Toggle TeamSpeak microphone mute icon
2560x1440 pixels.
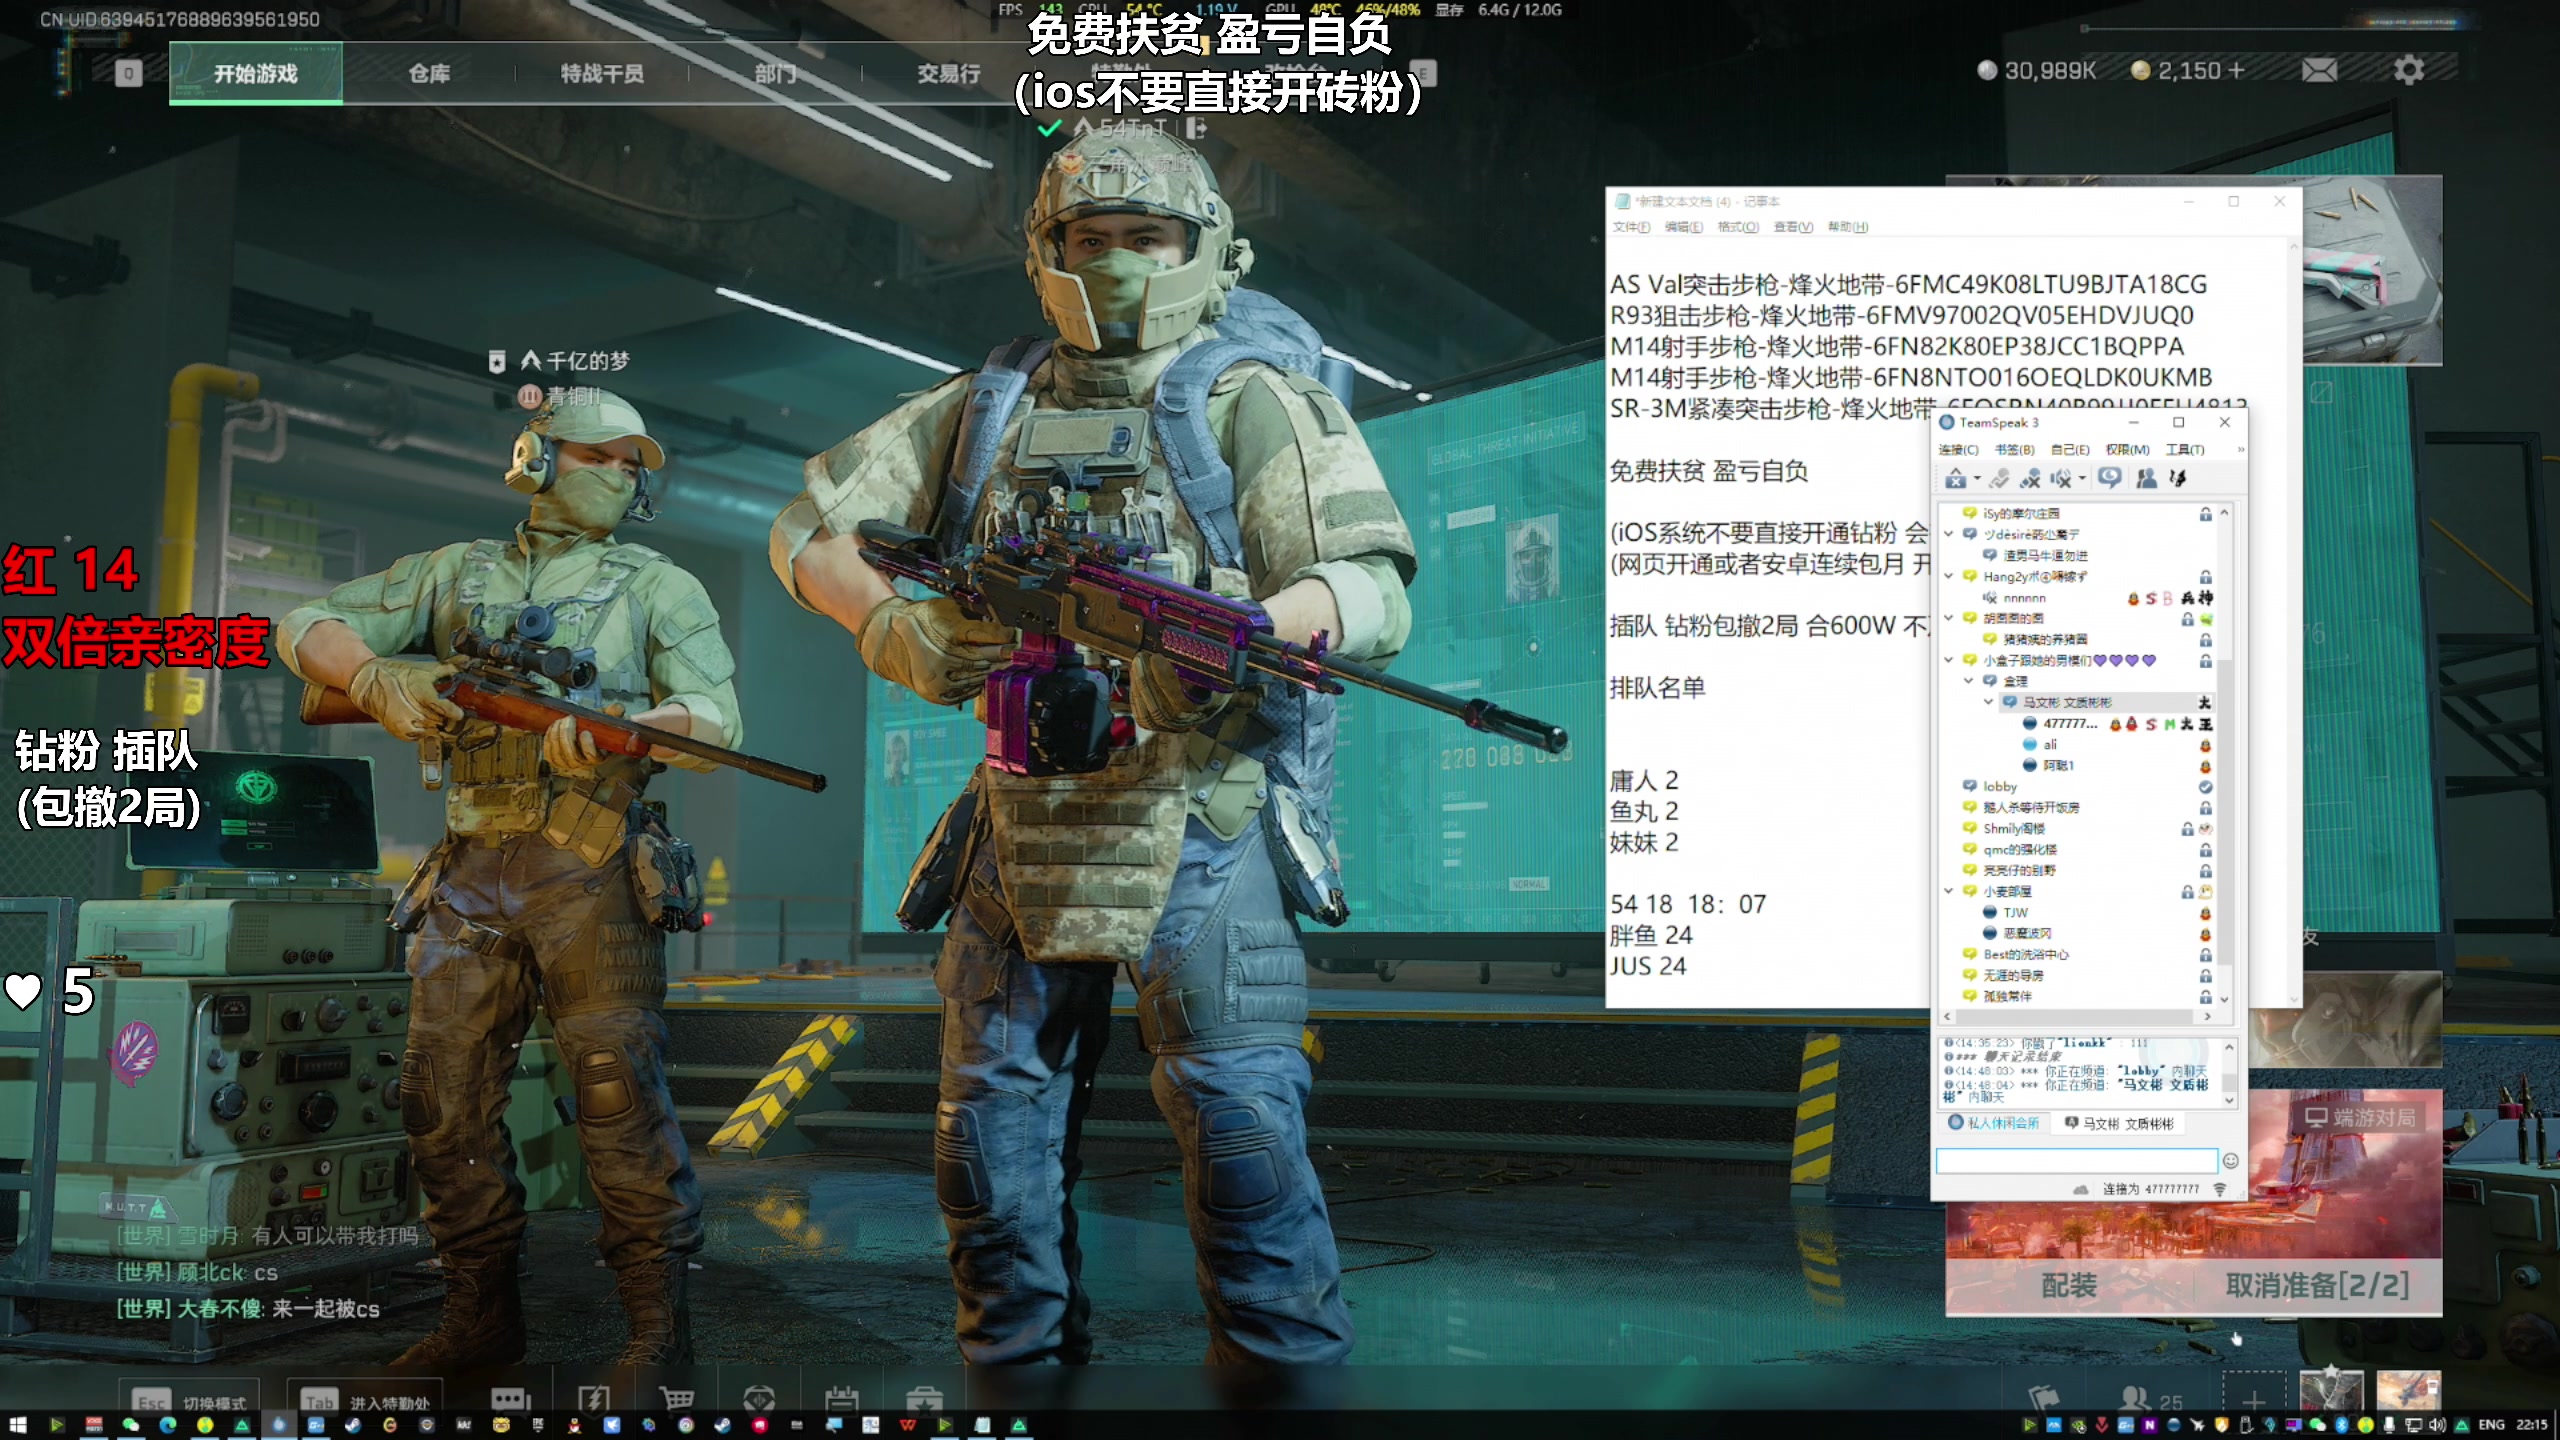[2030, 479]
